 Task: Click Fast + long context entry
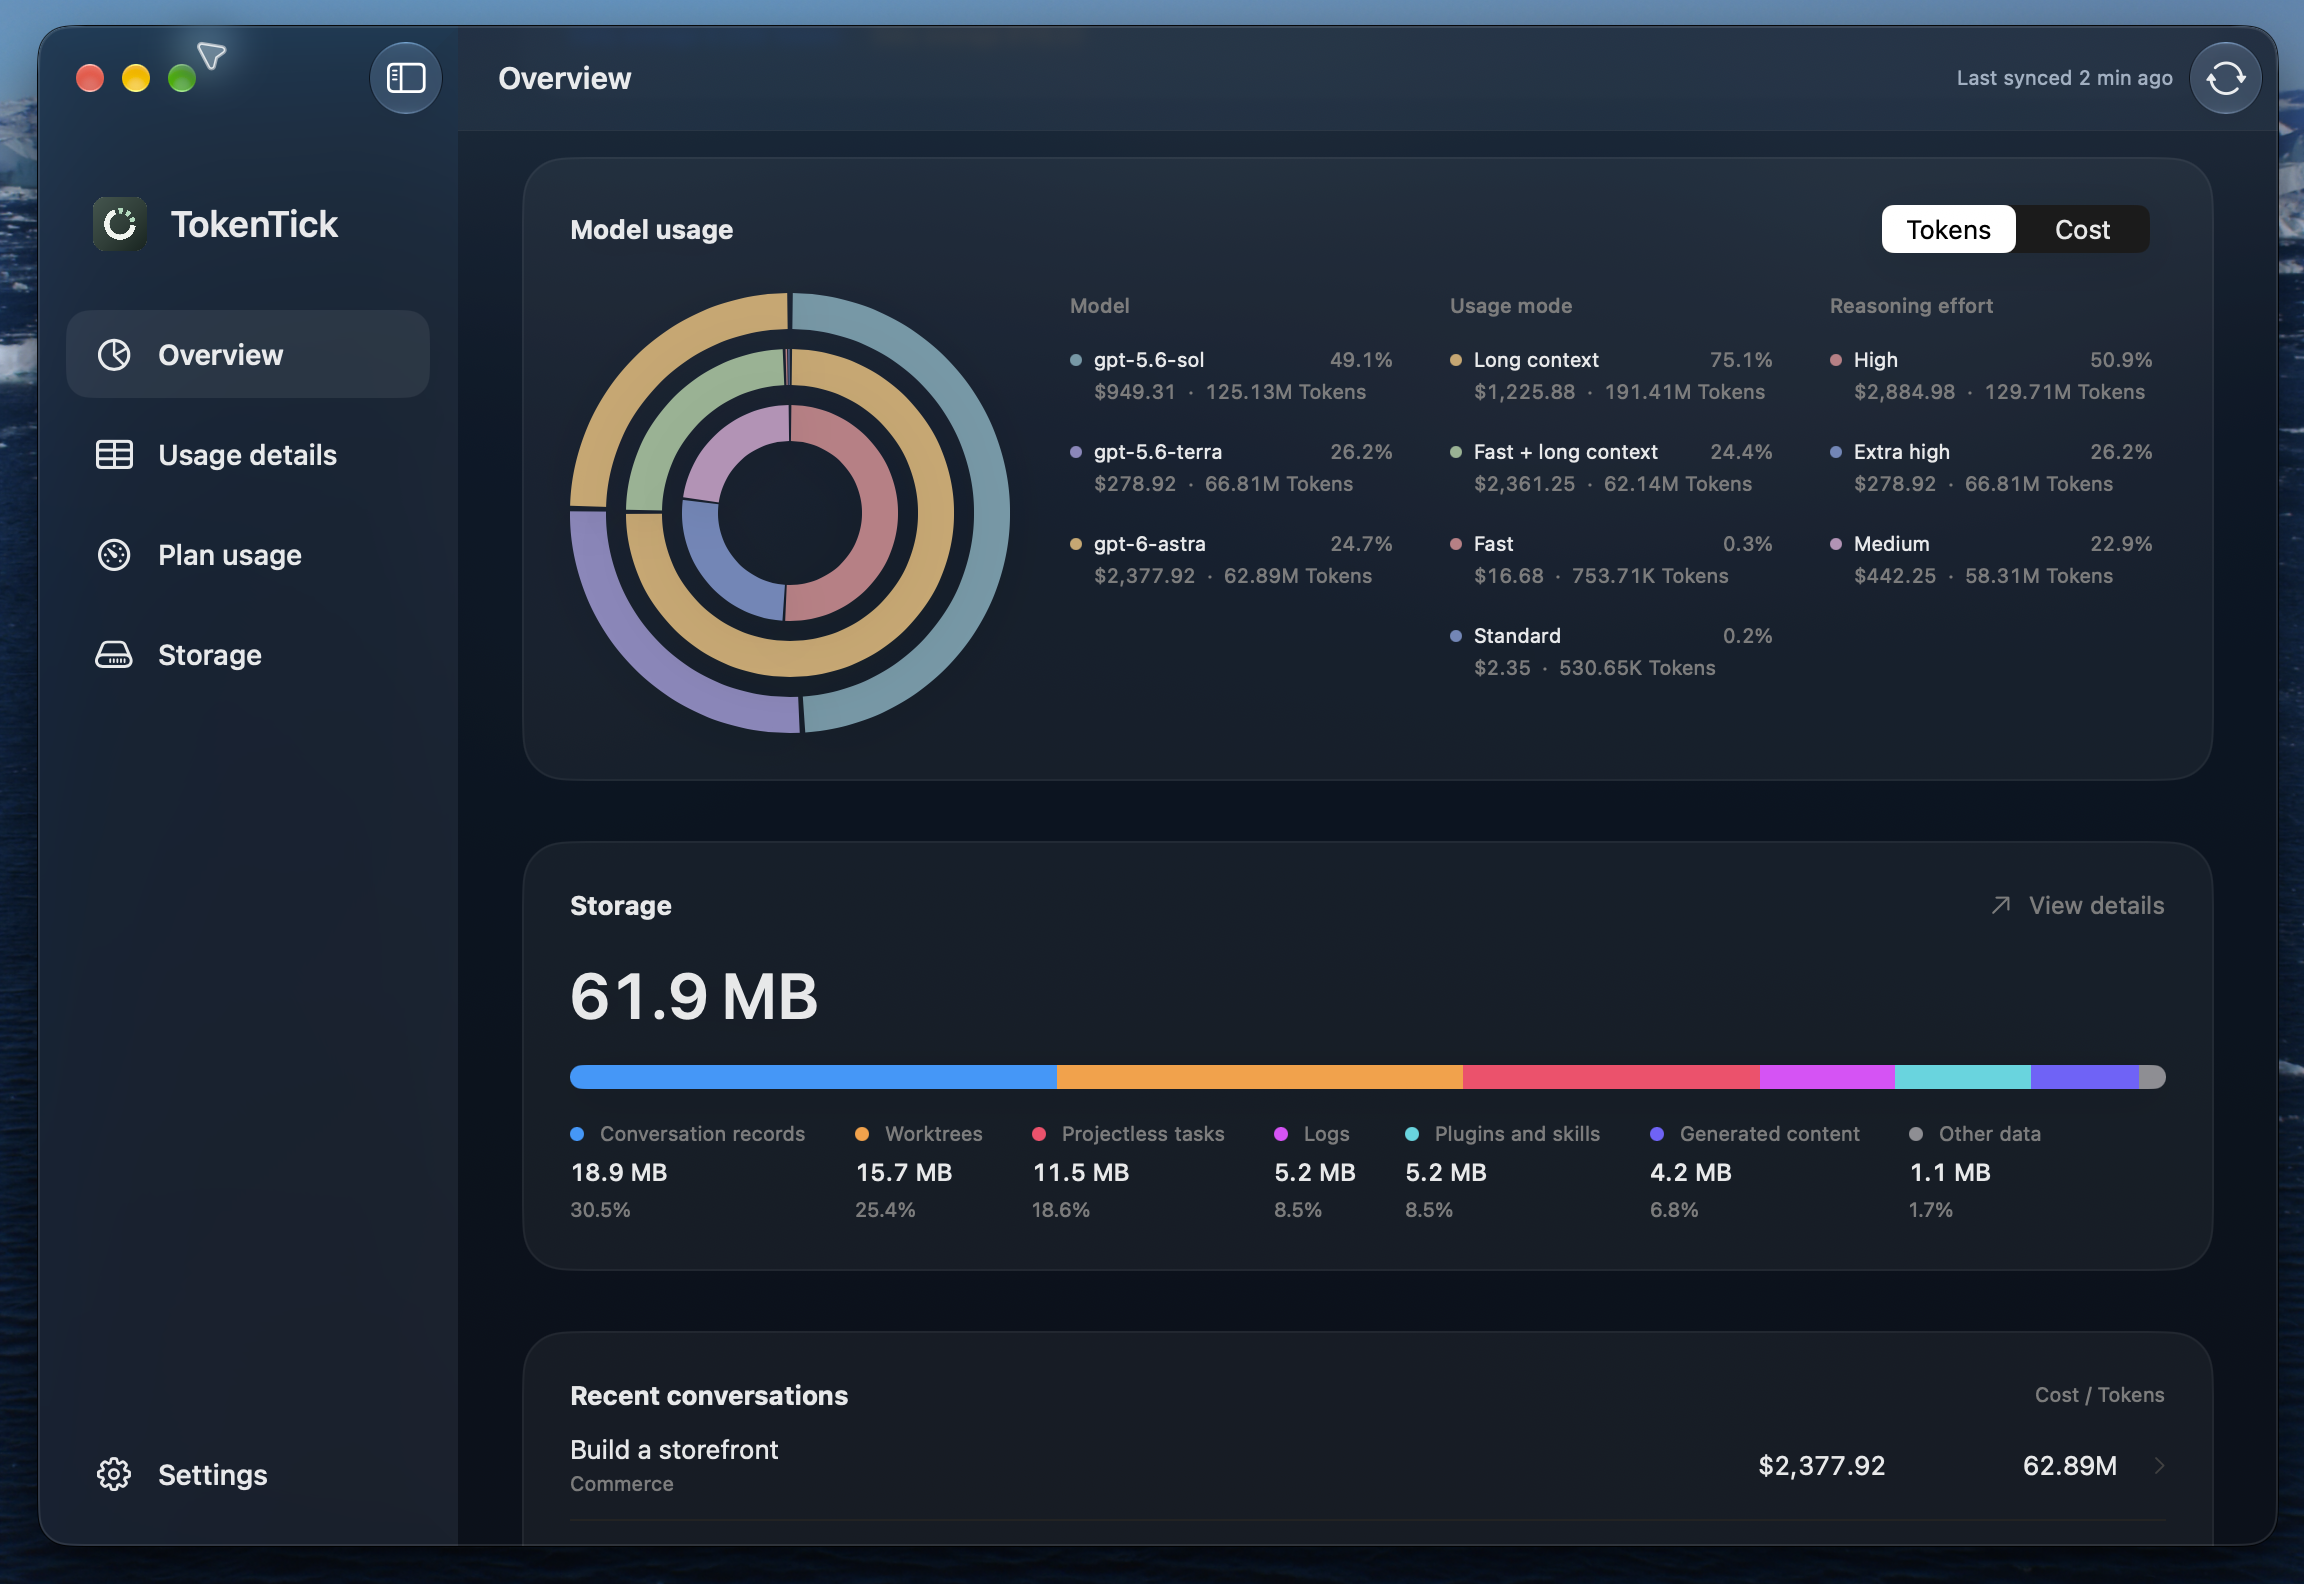point(1611,468)
